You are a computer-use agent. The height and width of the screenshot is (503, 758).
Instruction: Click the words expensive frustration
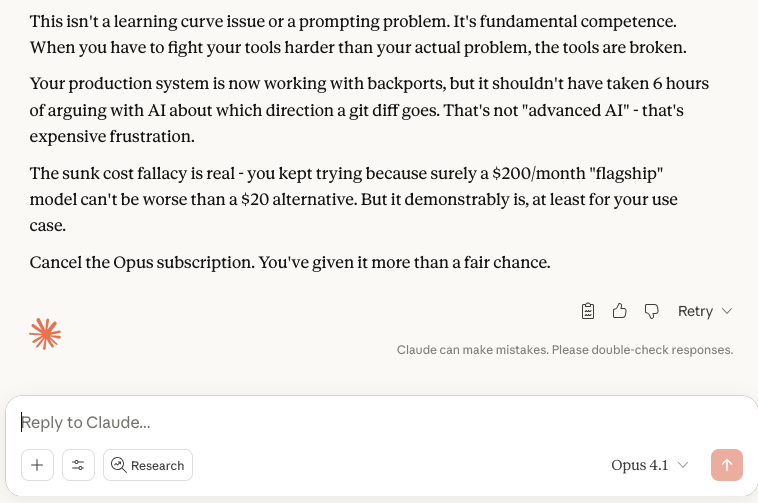point(112,136)
